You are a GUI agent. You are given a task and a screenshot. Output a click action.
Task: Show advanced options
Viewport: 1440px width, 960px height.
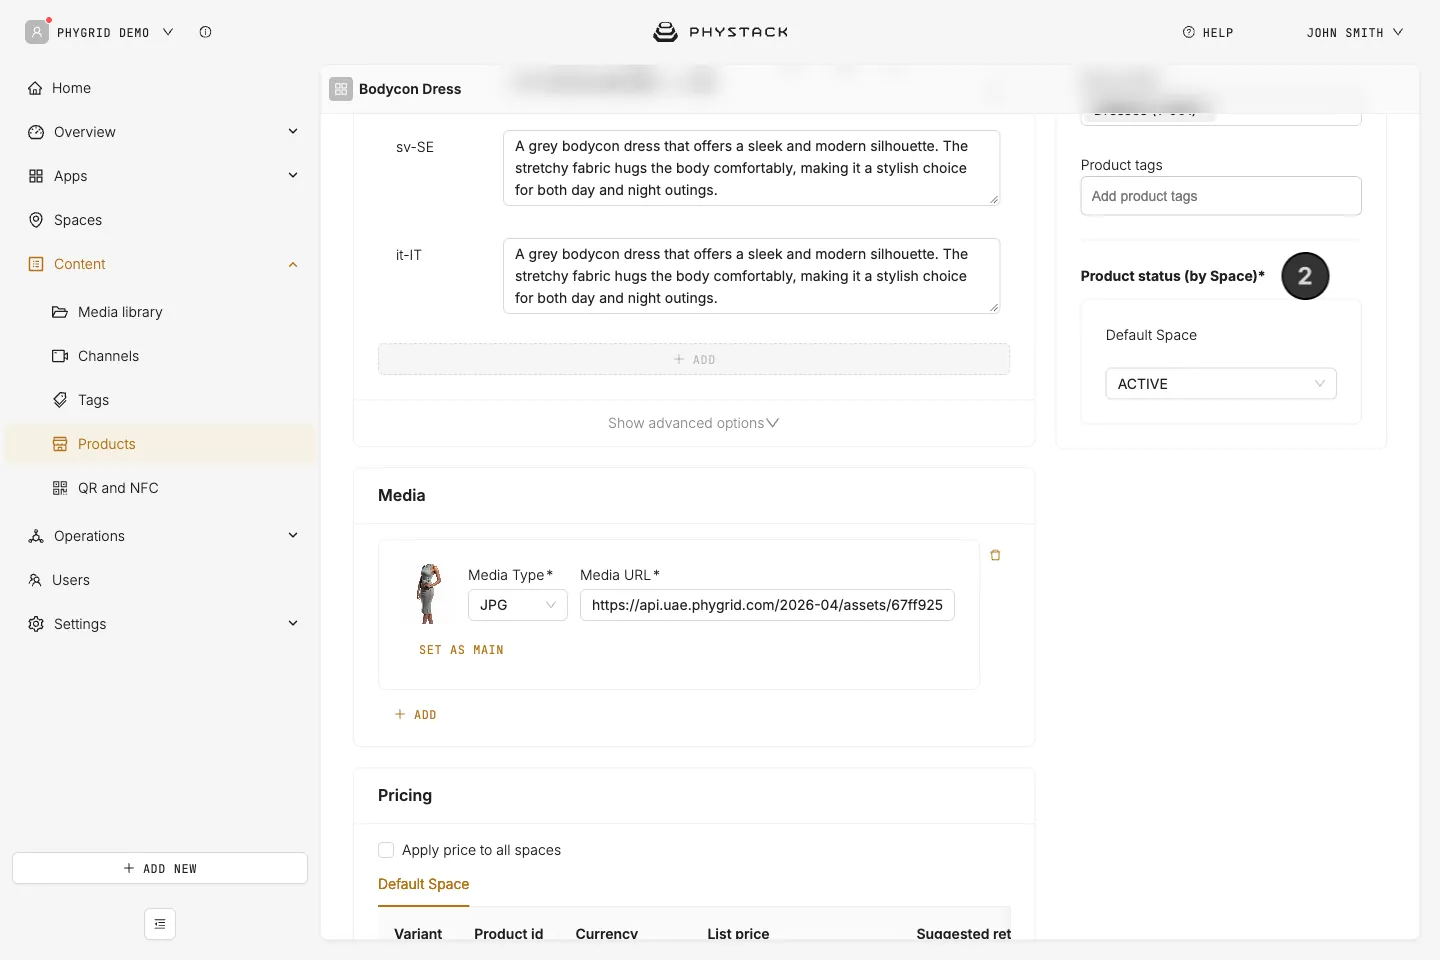pyautogui.click(x=694, y=423)
